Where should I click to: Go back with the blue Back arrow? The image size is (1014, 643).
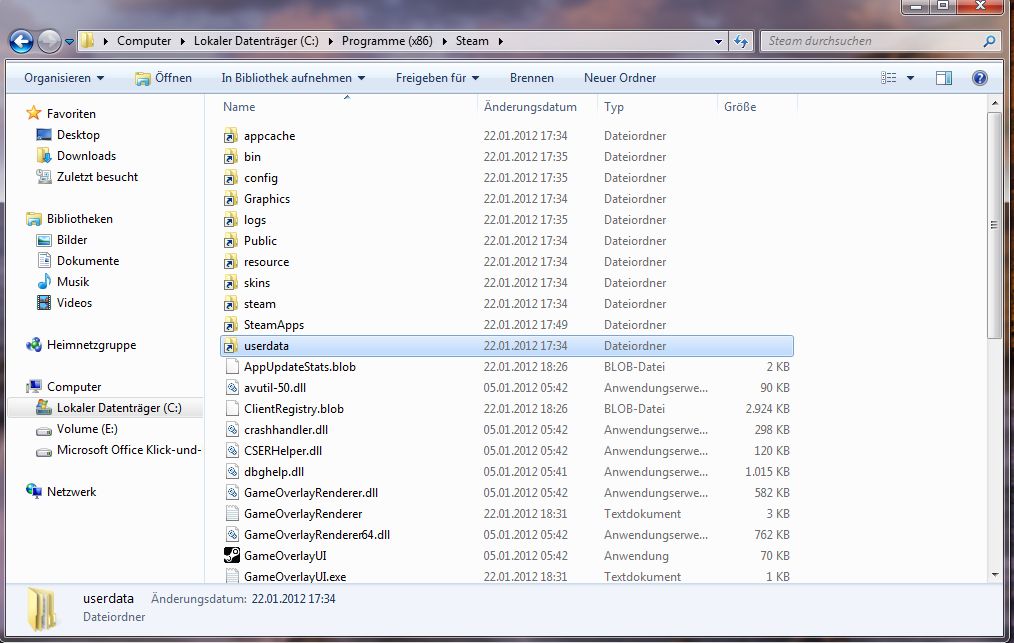click(x=21, y=41)
